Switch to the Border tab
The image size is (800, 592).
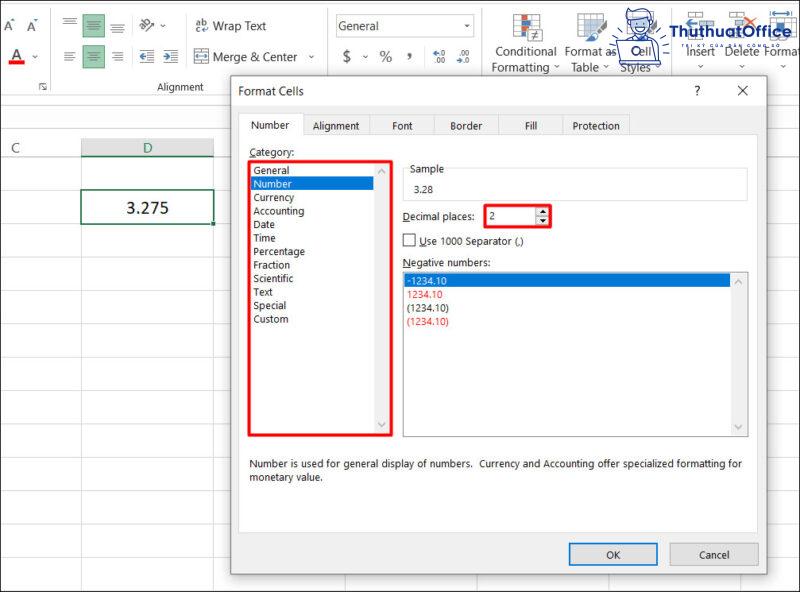(465, 125)
